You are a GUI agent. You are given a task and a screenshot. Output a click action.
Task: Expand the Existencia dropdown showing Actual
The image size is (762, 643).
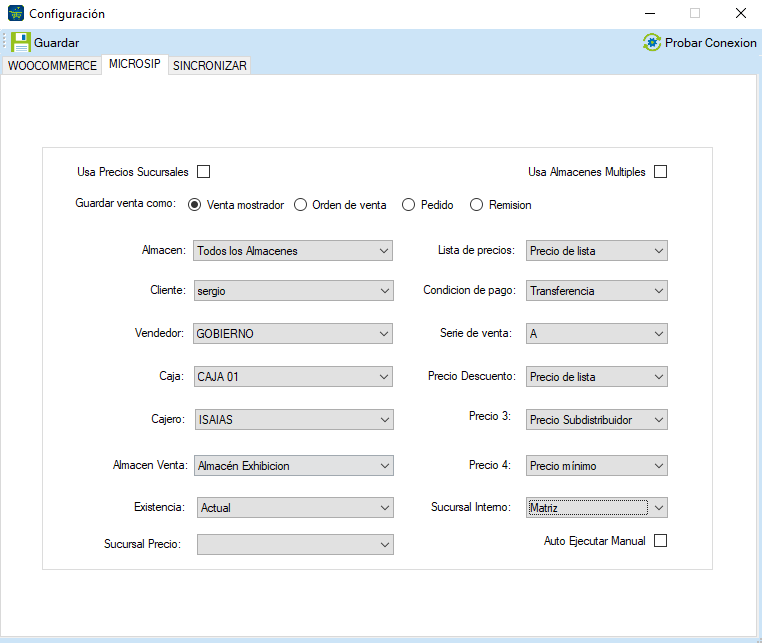pos(295,507)
